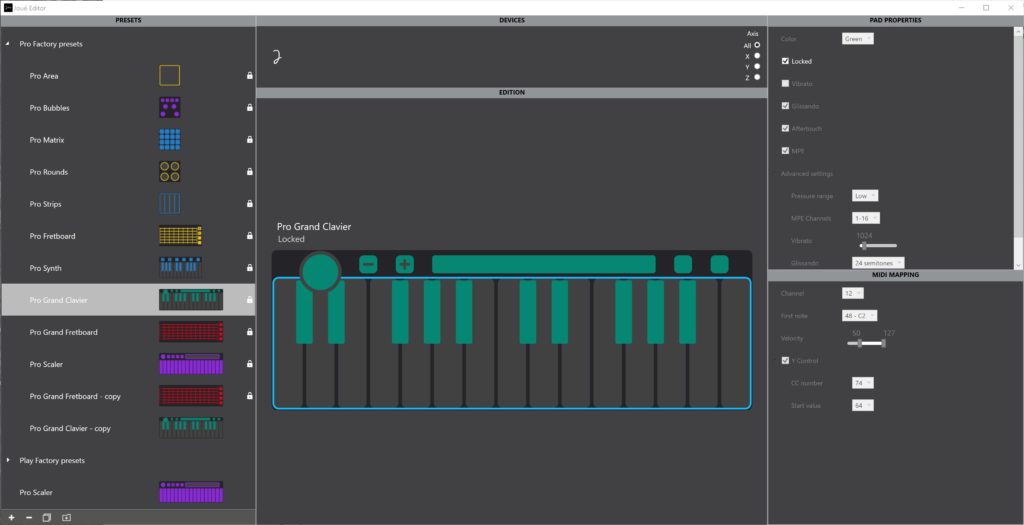Click the minus pad on the clavier layout
The image size is (1024, 525).
(x=368, y=265)
